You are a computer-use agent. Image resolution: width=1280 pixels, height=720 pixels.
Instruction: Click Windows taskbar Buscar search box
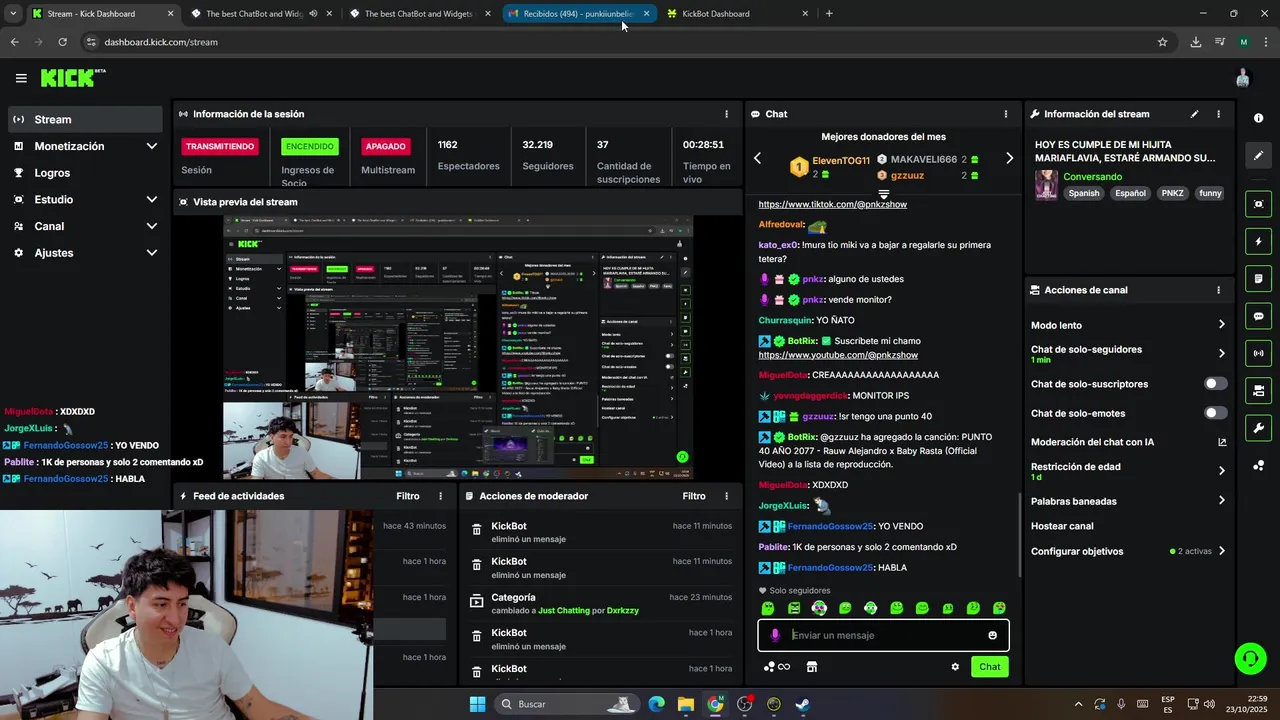pyautogui.click(x=566, y=704)
